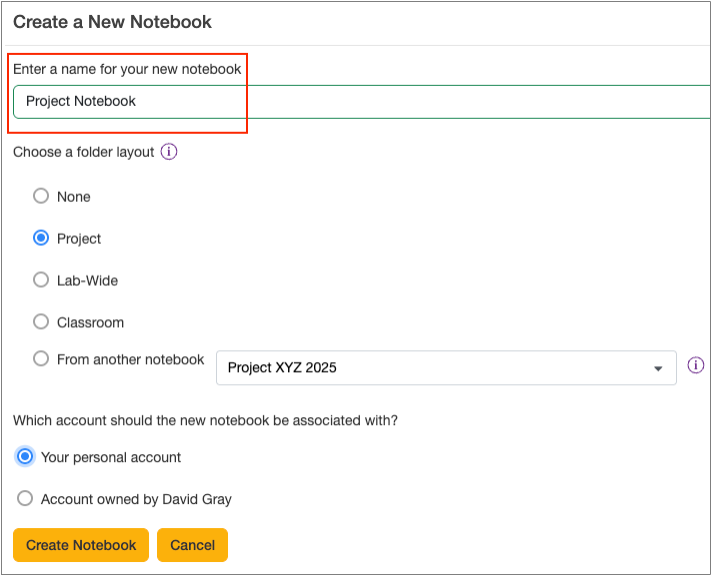Select the None folder layout option
Screen dimensions: 712x576
coord(41,196)
